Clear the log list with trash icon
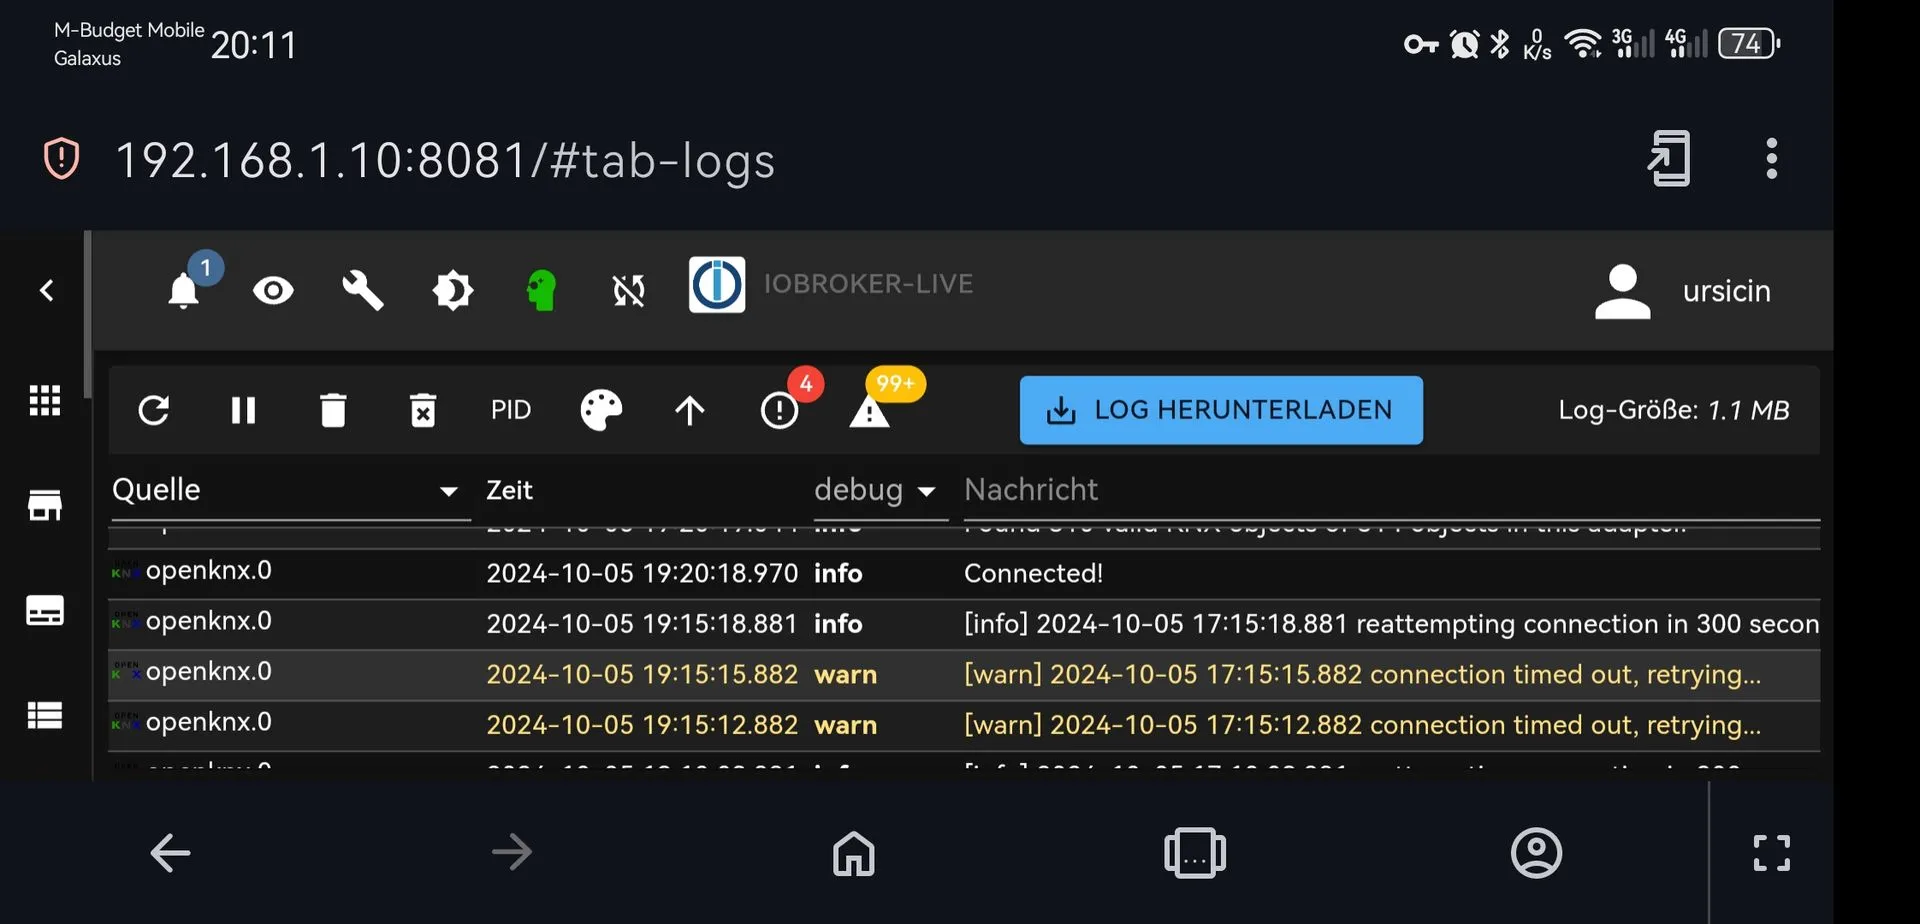This screenshot has height=924, width=1920. (x=333, y=410)
